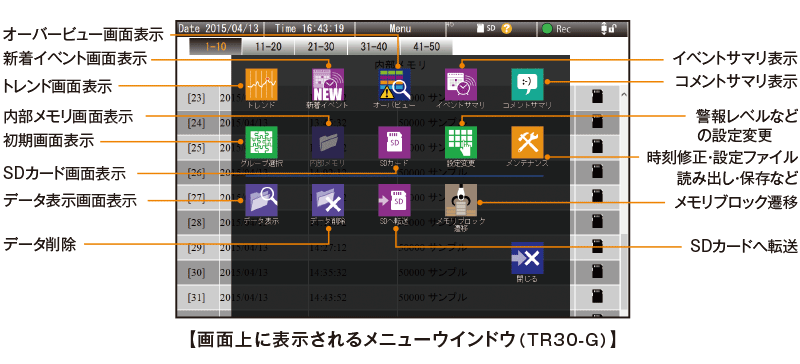
Task: Click the scrollbar up arrow
Action: coord(624,95)
